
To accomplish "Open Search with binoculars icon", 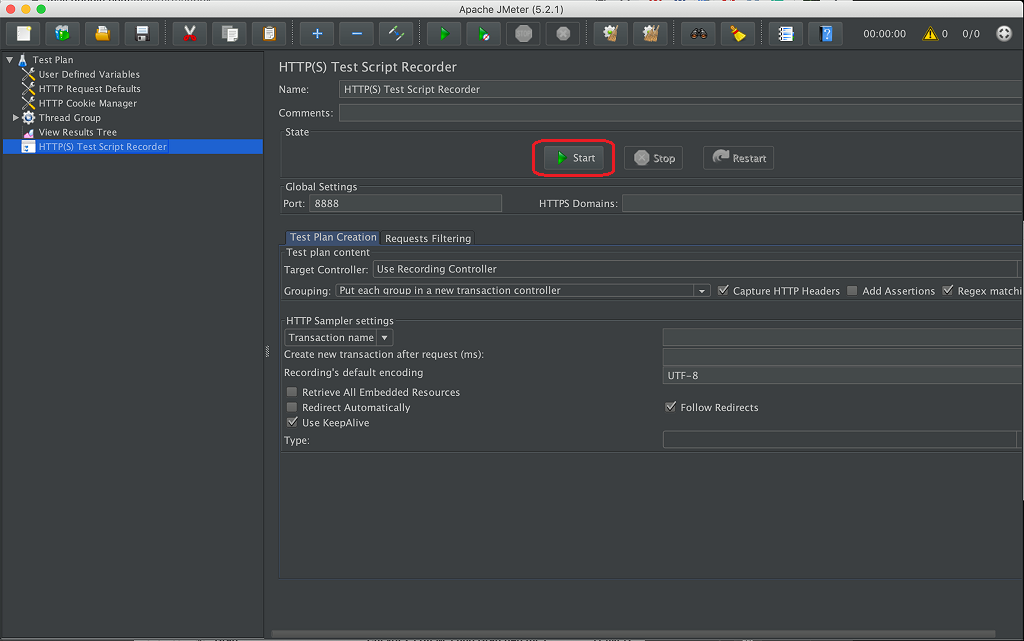I will pyautogui.click(x=699, y=34).
